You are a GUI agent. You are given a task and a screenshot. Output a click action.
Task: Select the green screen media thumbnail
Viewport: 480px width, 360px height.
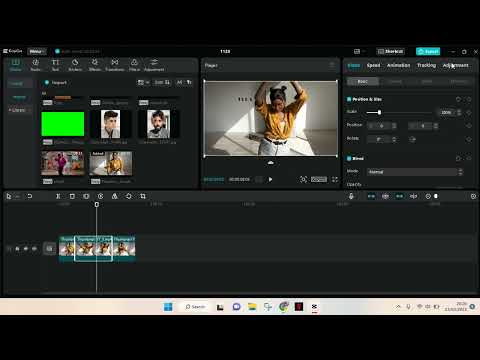(x=63, y=124)
